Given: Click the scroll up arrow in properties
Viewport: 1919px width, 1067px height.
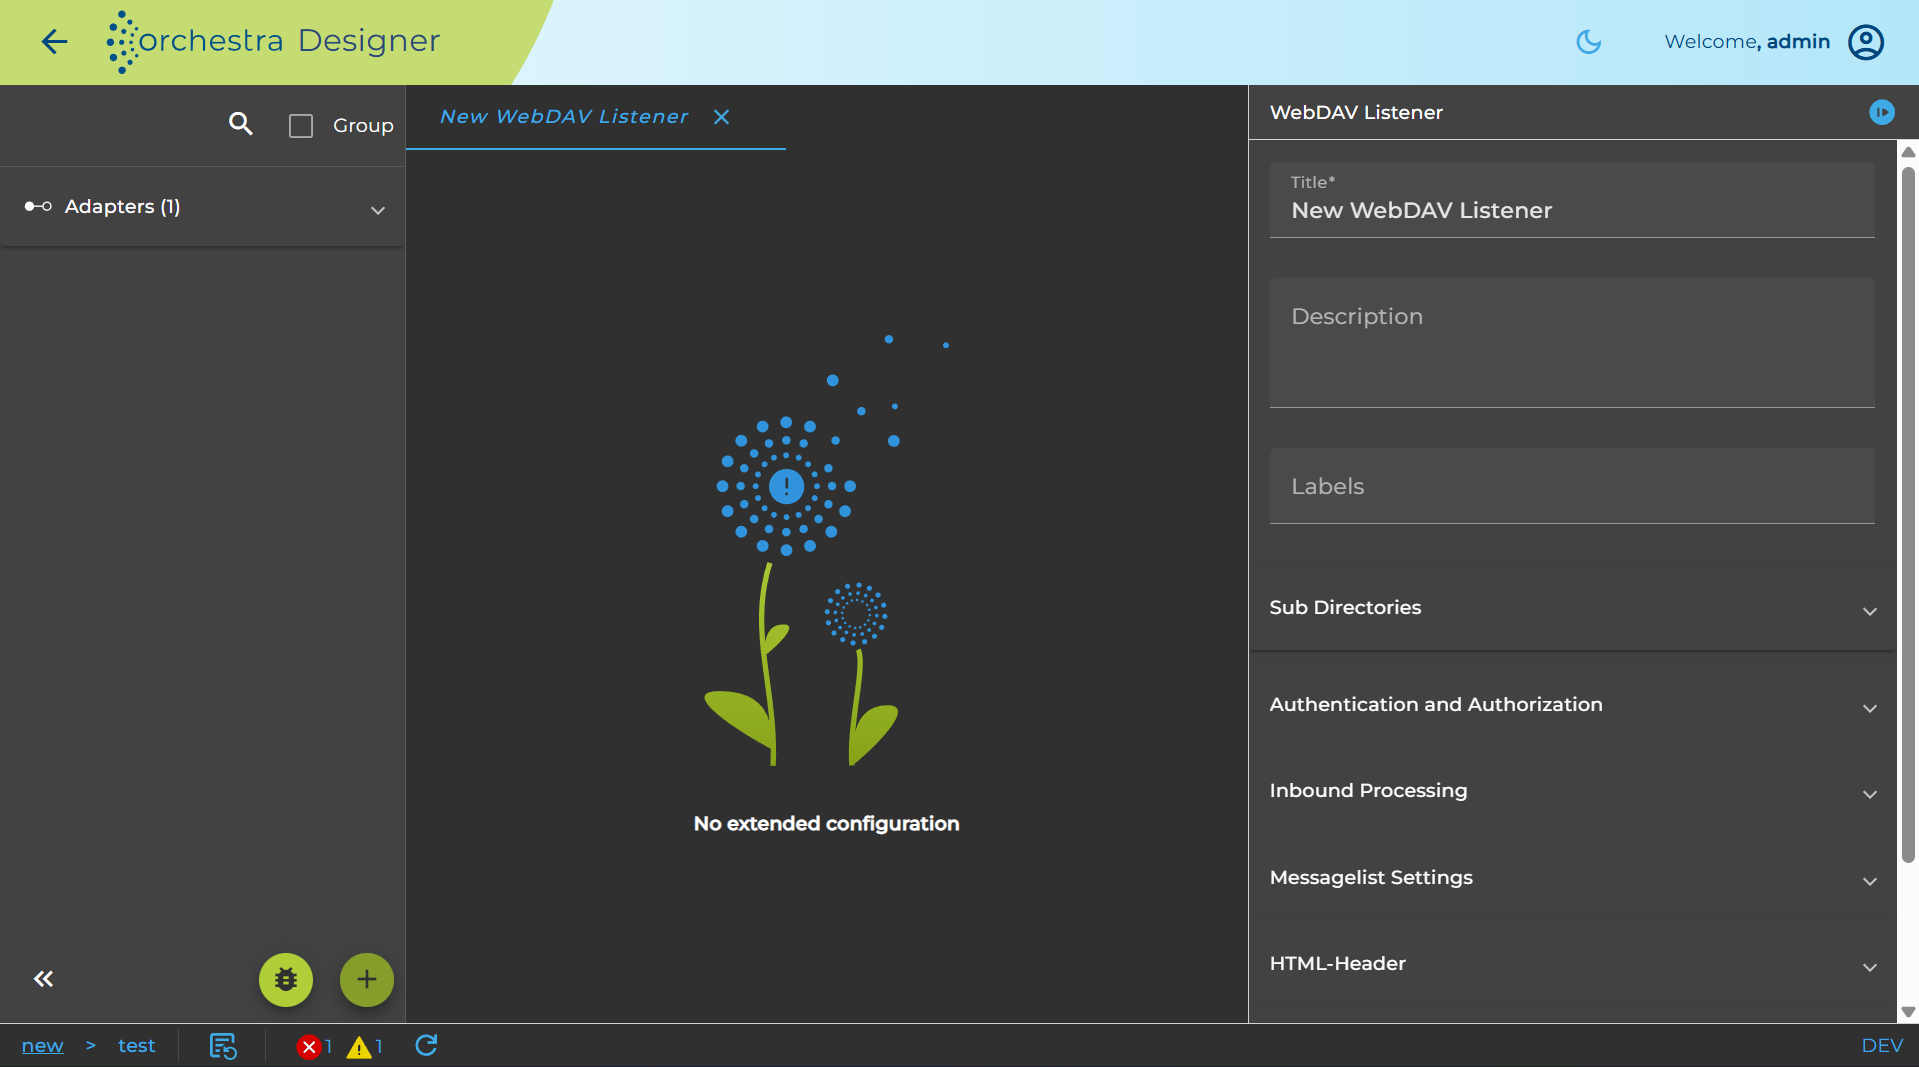Looking at the screenshot, I should click(x=1907, y=152).
